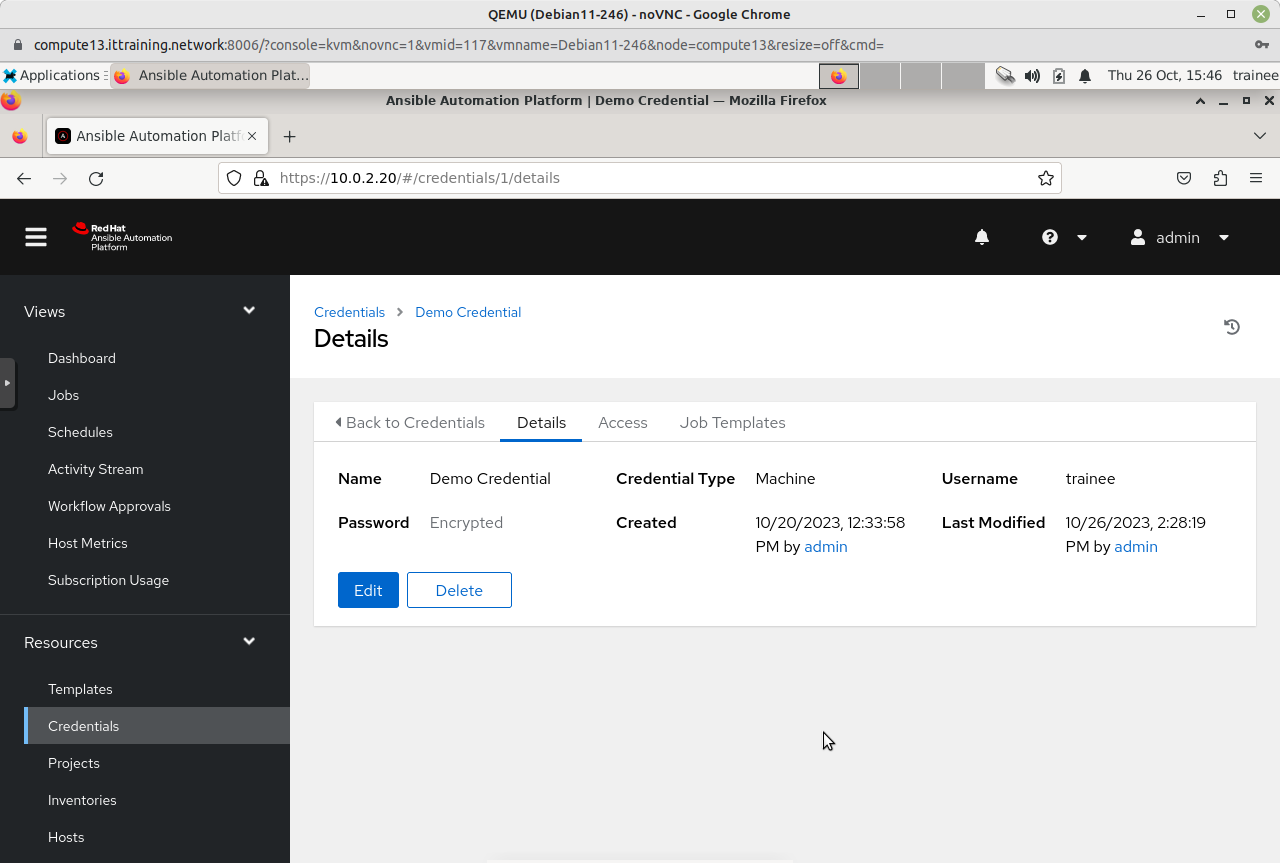Viewport: 1280px width, 863px height.
Task: Click the 'Encrypted' password value
Action: coord(466,522)
